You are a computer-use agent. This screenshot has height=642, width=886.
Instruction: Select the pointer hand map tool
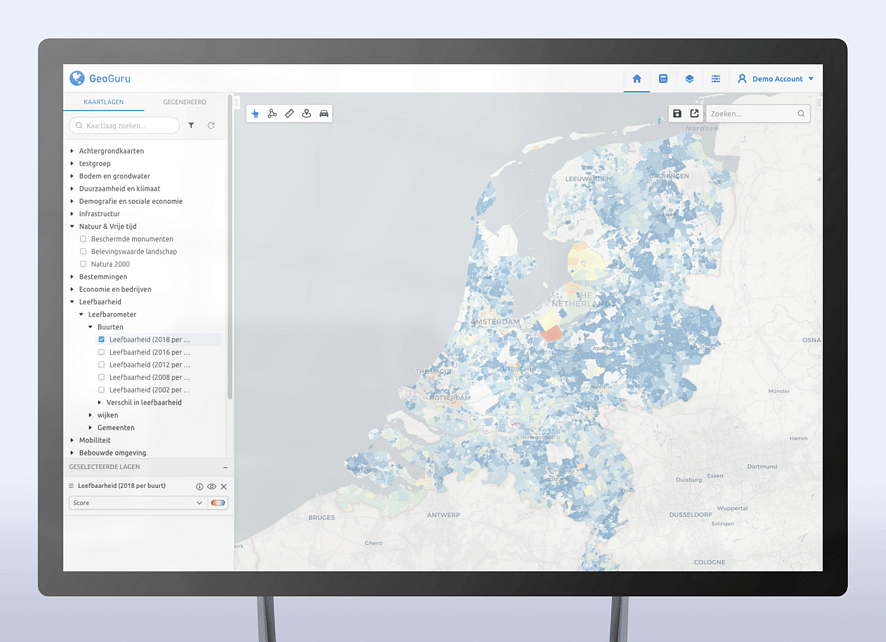[255, 114]
